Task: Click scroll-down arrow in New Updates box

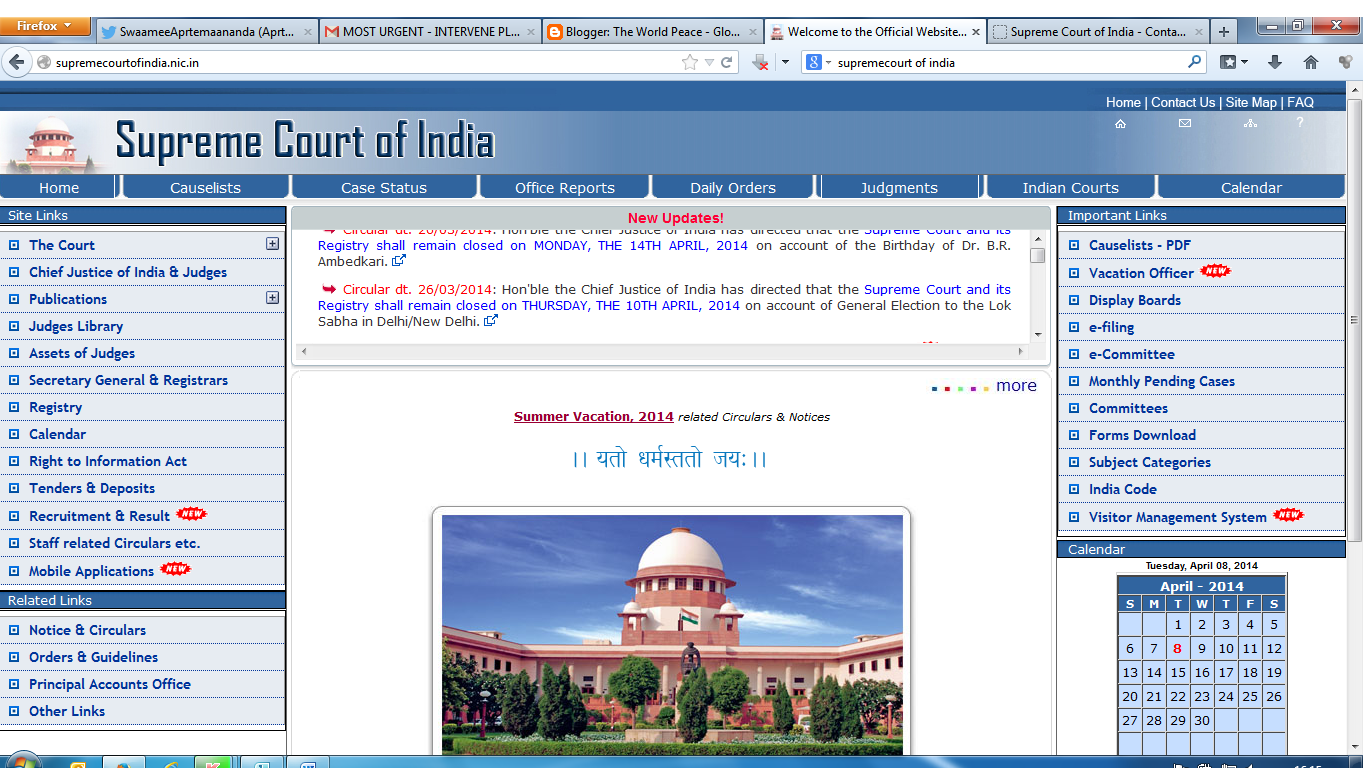Action: [x=1038, y=334]
